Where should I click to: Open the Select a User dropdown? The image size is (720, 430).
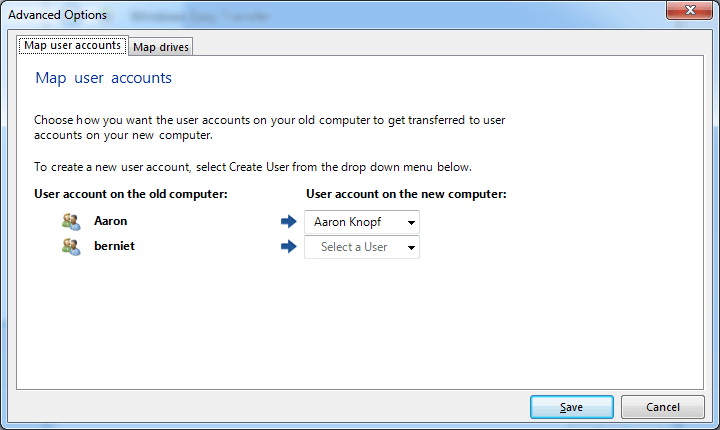pyautogui.click(x=361, y=247)
